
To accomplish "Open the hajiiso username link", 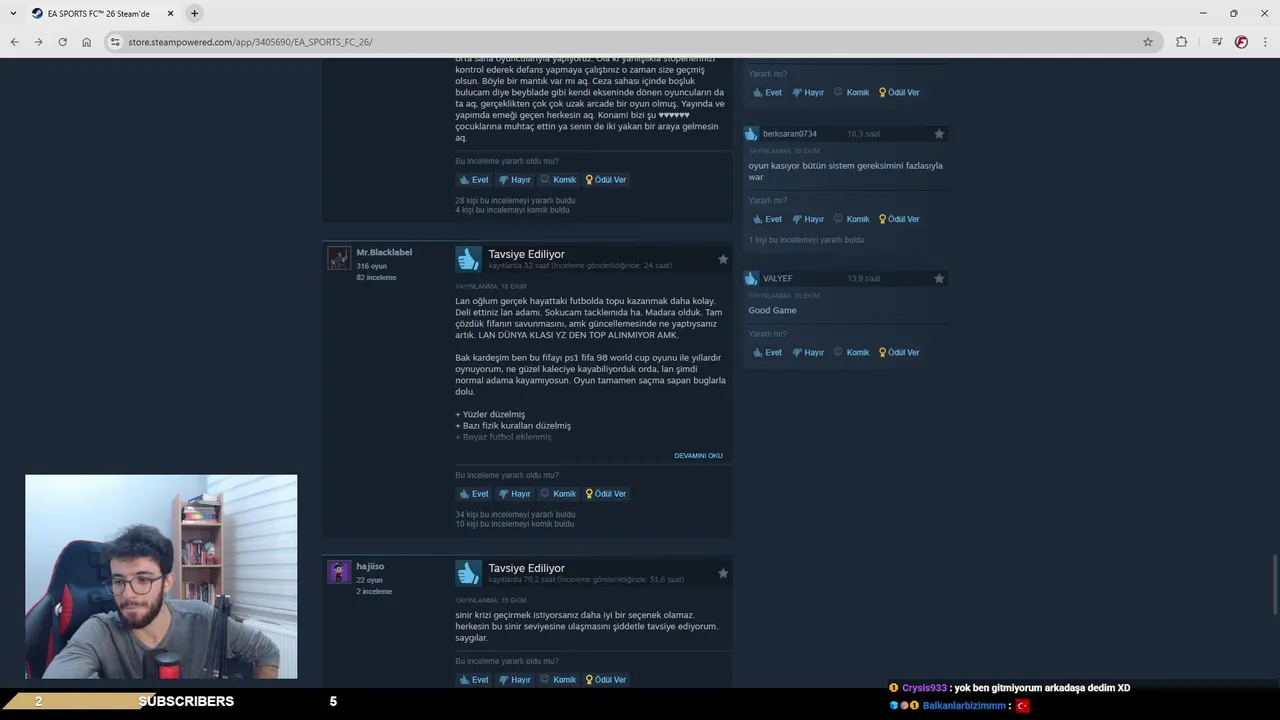I will click(x=370, y=567).
